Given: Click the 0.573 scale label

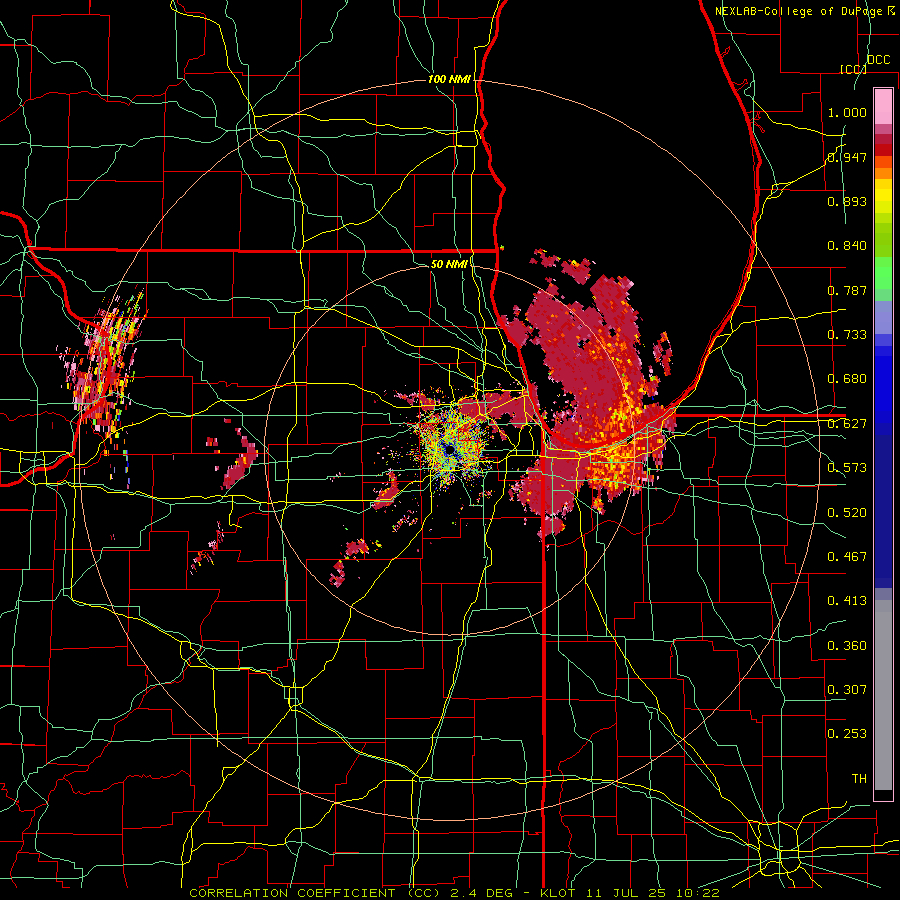Looking at the screenshot, I should (x=847, y=468).
